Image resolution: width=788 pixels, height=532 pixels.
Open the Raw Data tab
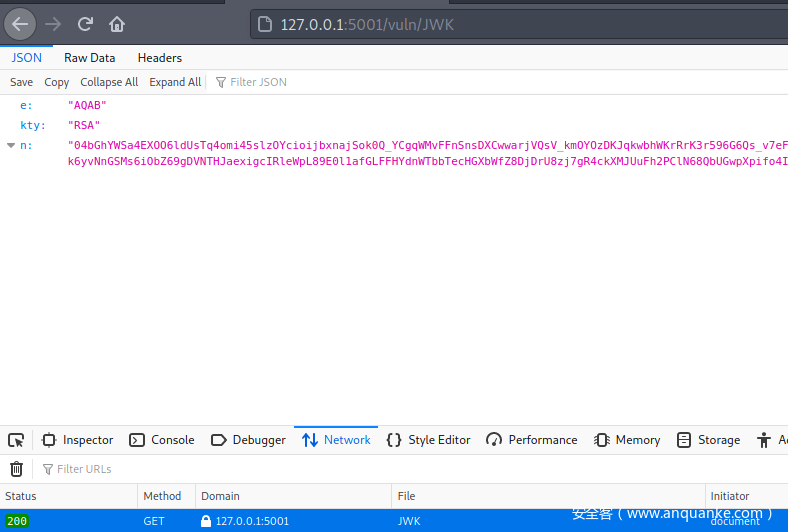point(89,58)
